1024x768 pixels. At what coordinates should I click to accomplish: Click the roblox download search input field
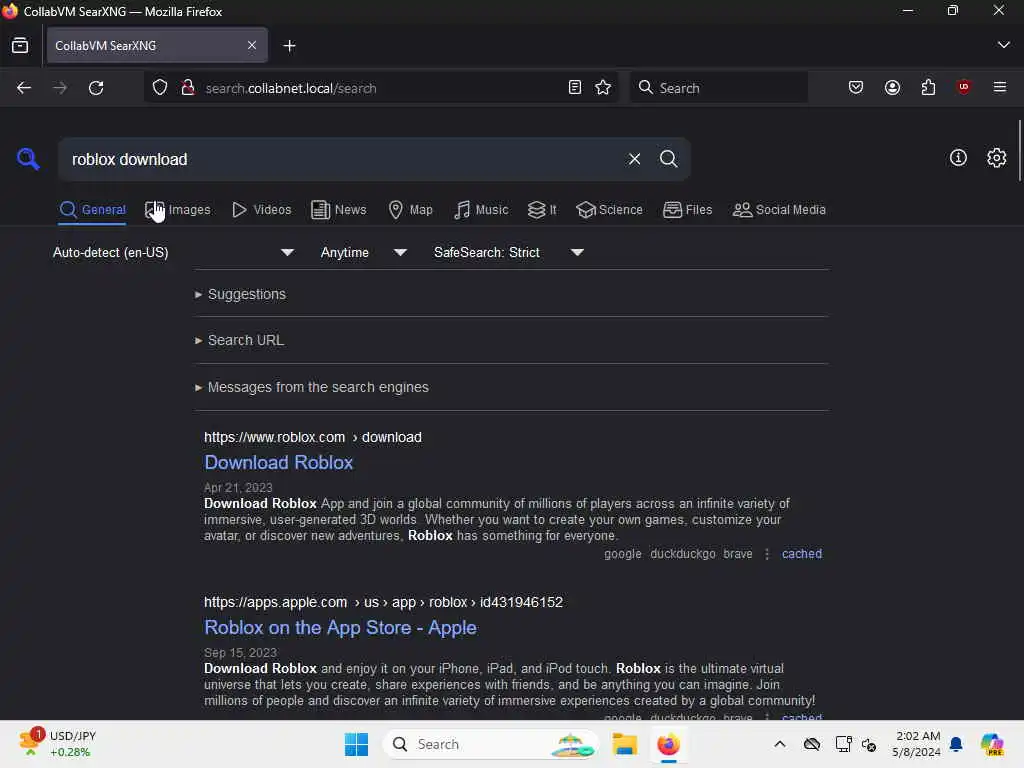(x=343, y=159)
